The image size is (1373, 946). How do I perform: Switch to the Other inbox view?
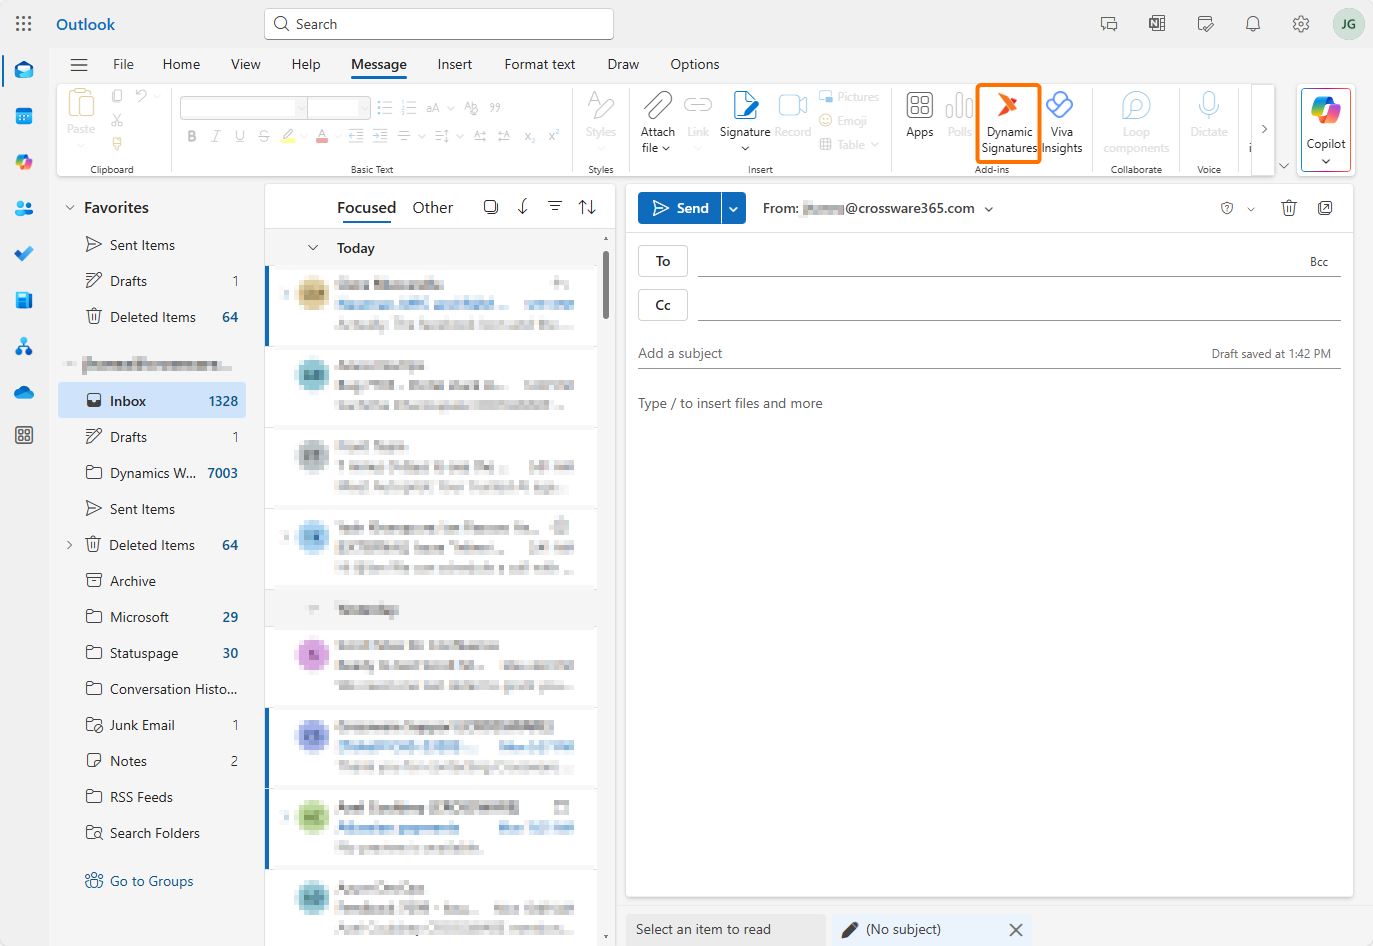click(x=432, y=208)
